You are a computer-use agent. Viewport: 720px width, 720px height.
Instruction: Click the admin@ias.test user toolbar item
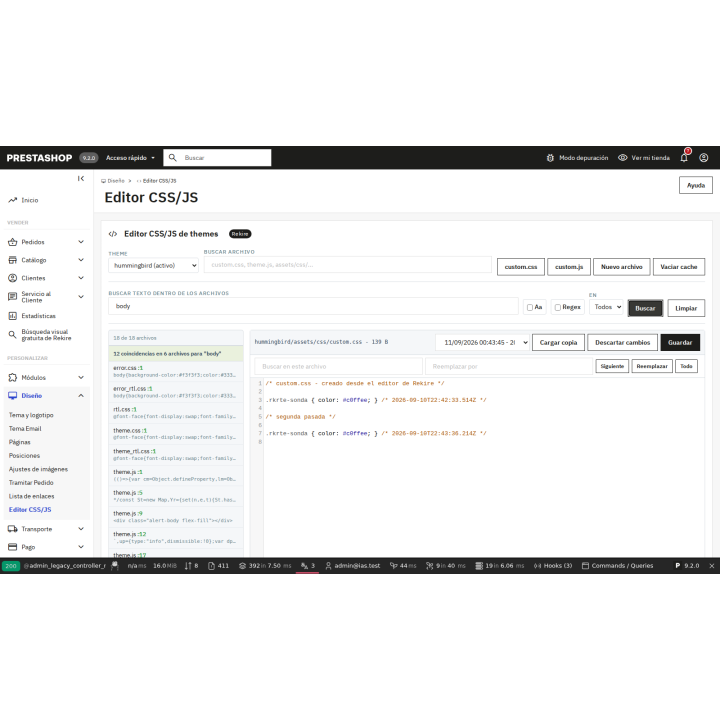click(353, 566)
